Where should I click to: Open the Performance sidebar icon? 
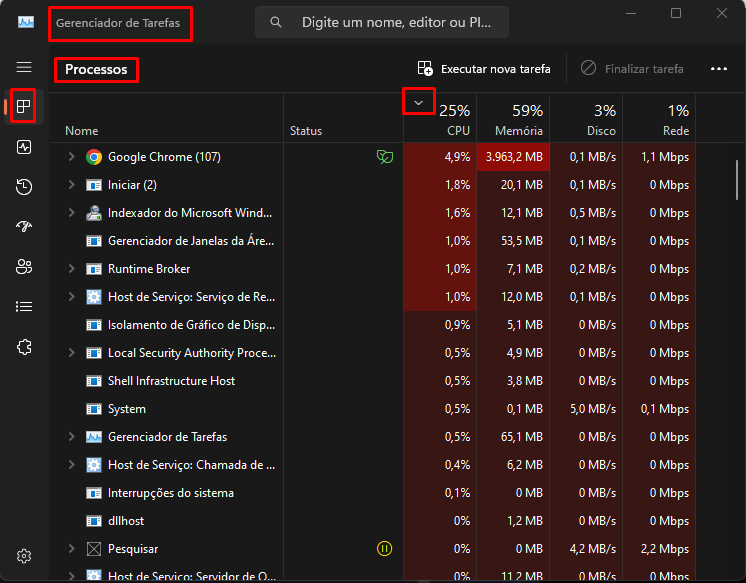(24, 147)
